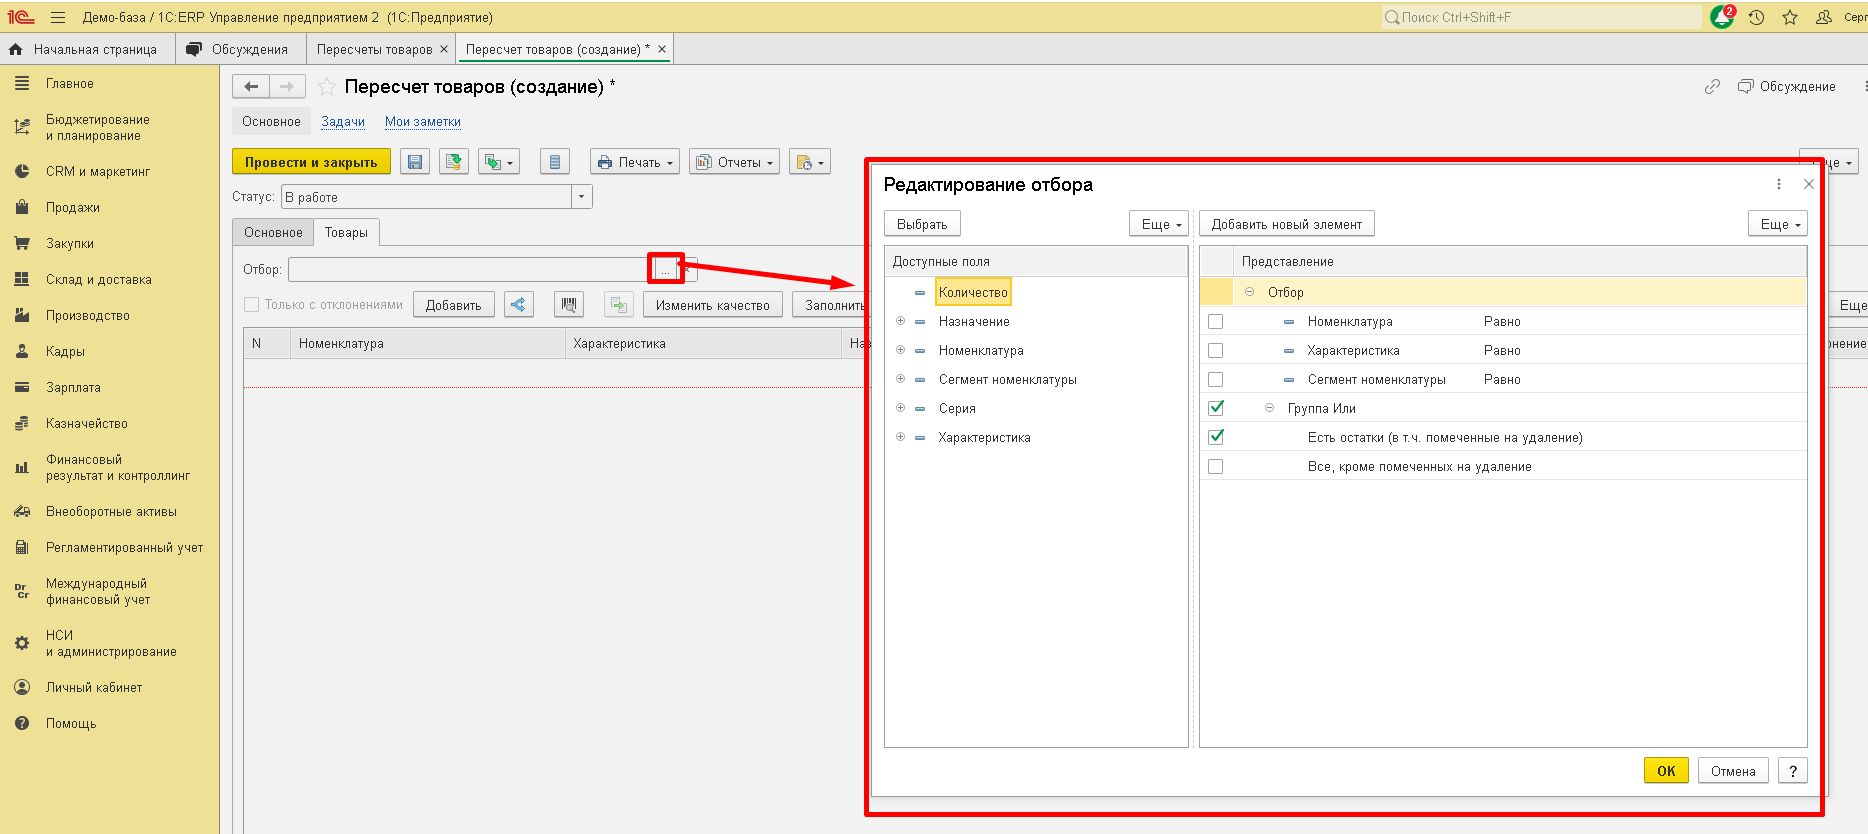The image size is (1868, 834).
Task: Open the Задачи link
Action: click(x=343, y=122)
